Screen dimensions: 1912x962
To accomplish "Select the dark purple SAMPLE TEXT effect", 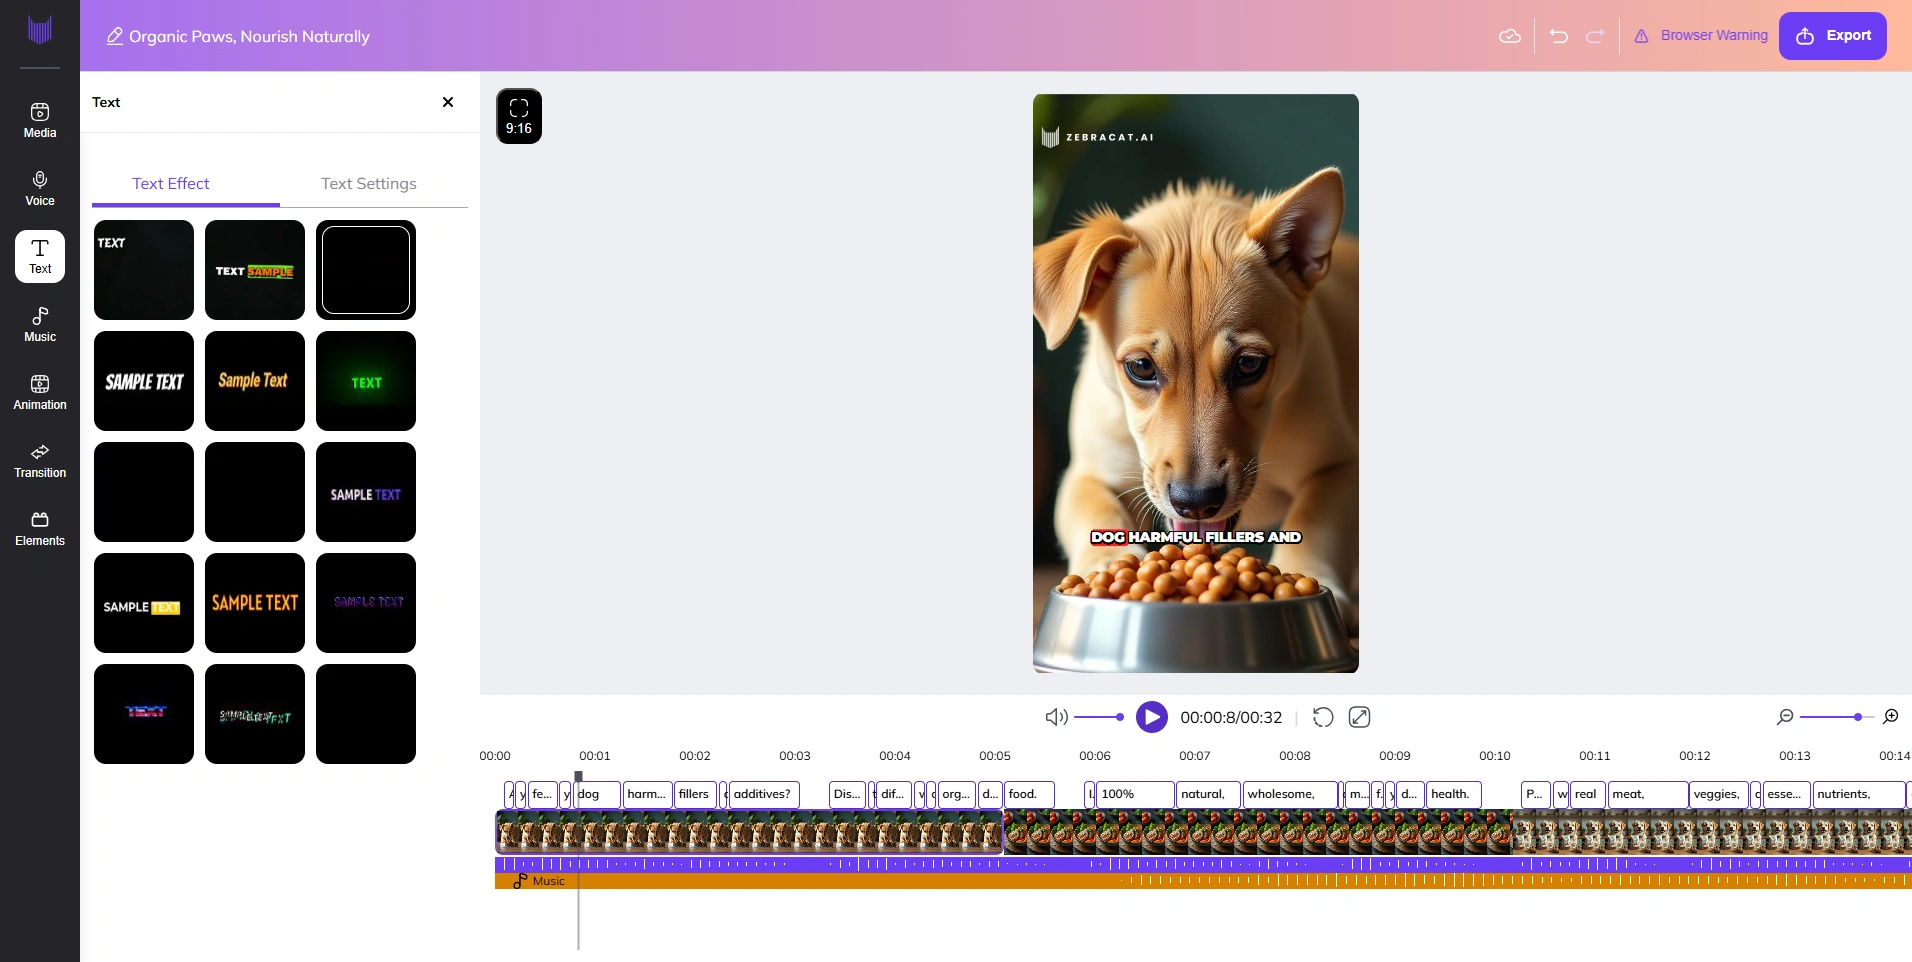I will (366, 603).
